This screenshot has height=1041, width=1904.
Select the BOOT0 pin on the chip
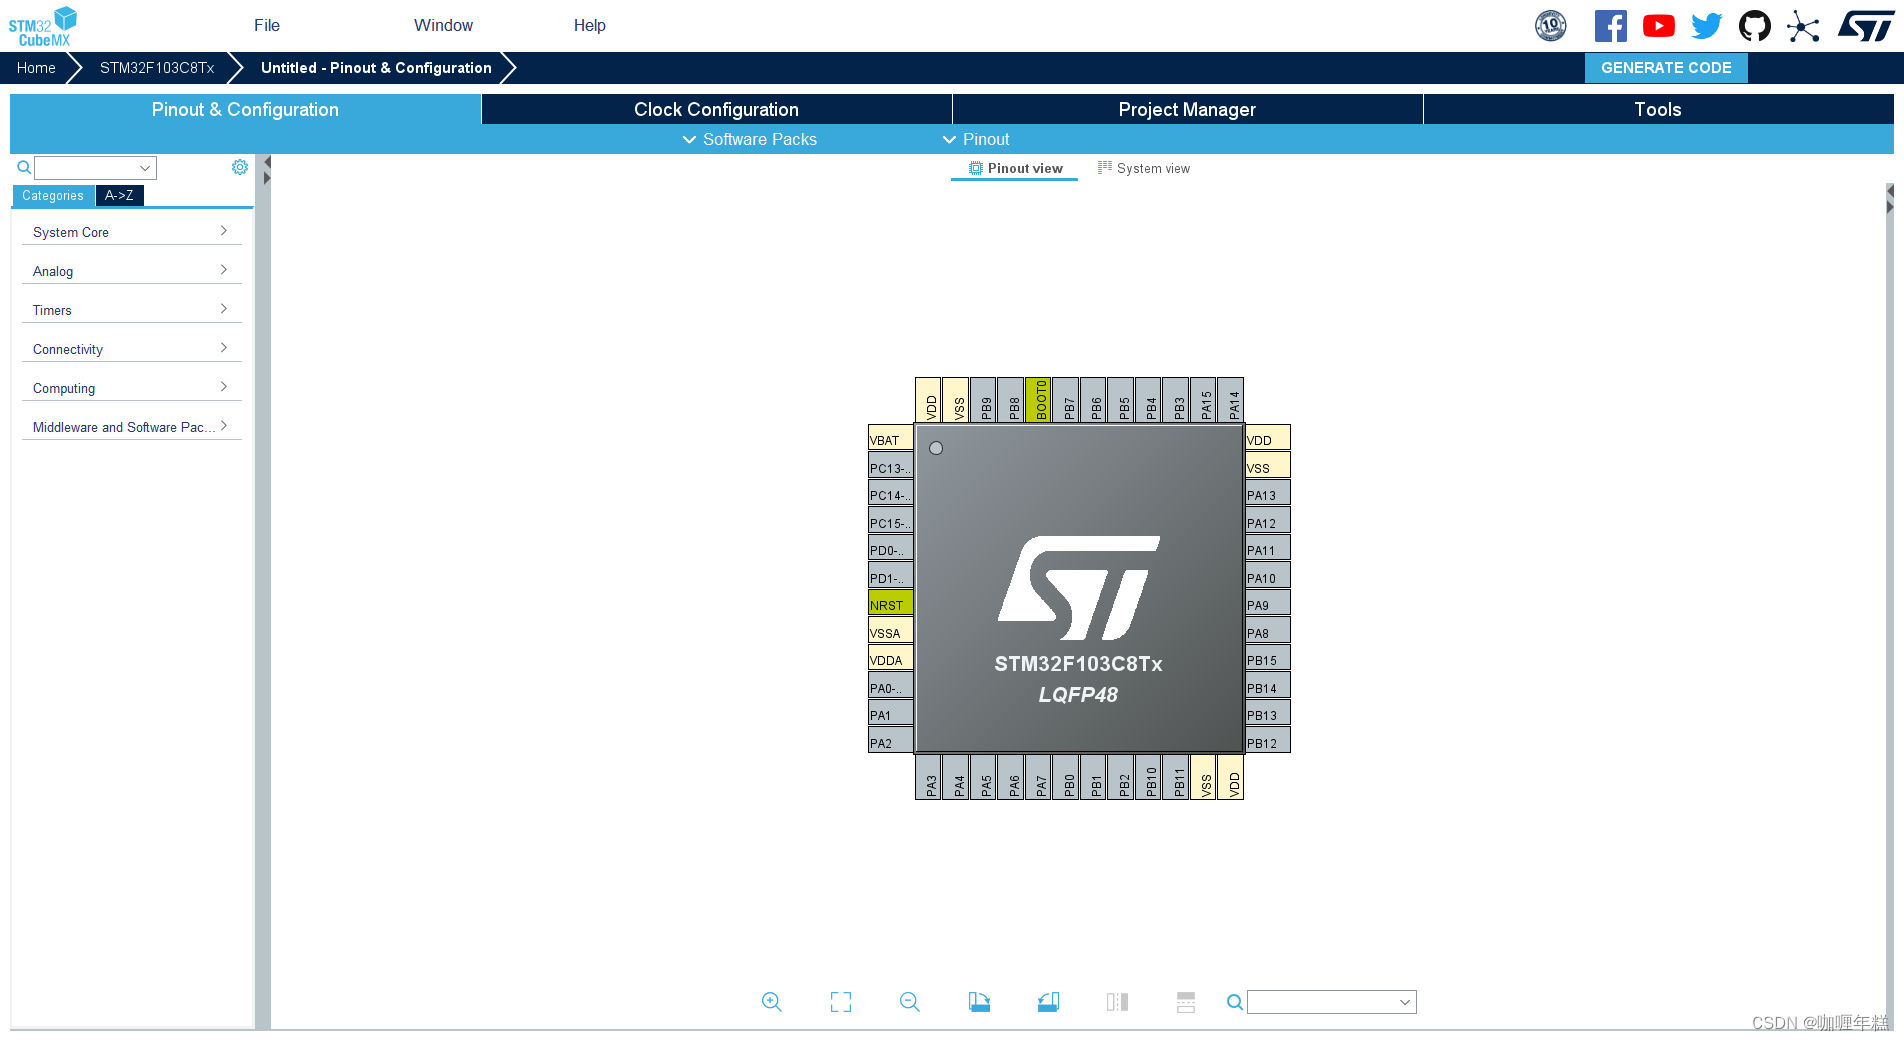click(x=1040, y=399)
